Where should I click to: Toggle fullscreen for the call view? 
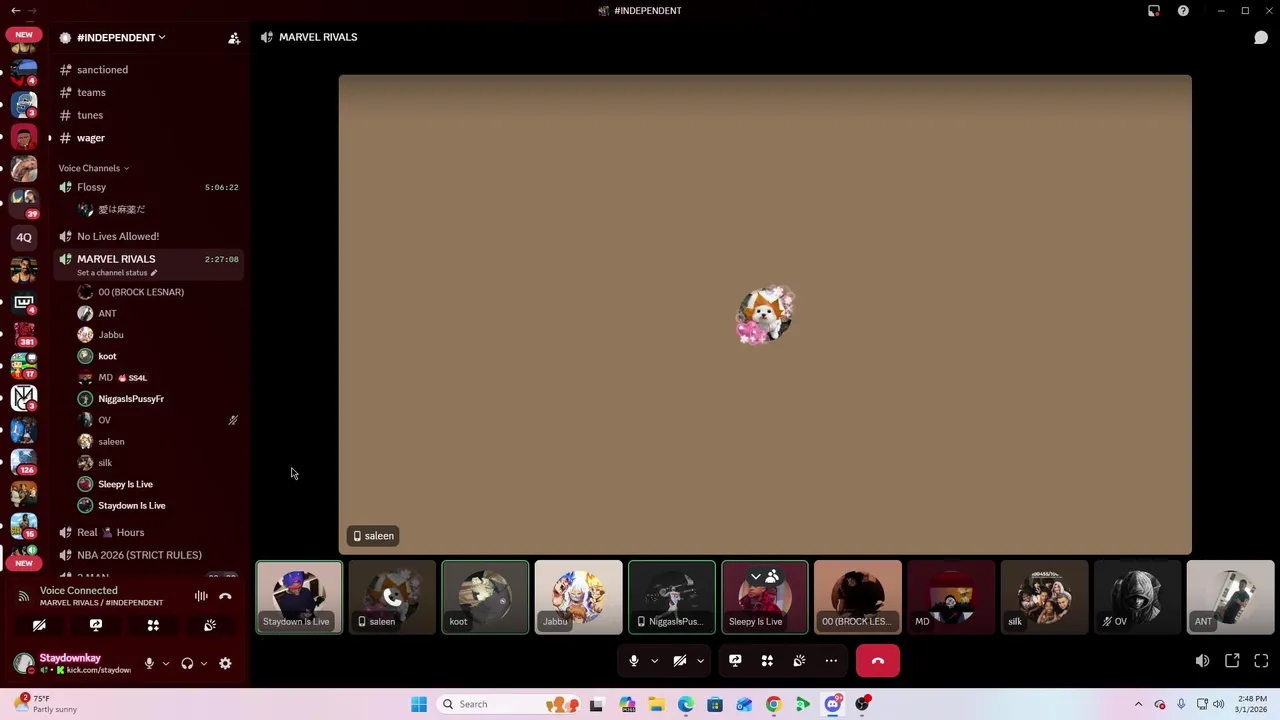(1261, 661)
